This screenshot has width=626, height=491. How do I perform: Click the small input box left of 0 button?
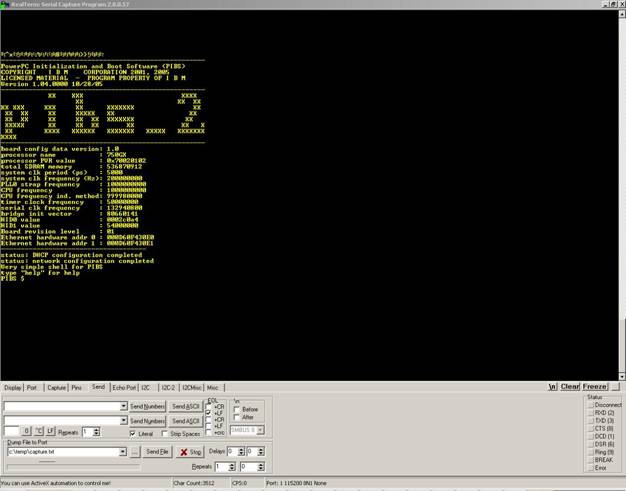(x=12, y=432)
